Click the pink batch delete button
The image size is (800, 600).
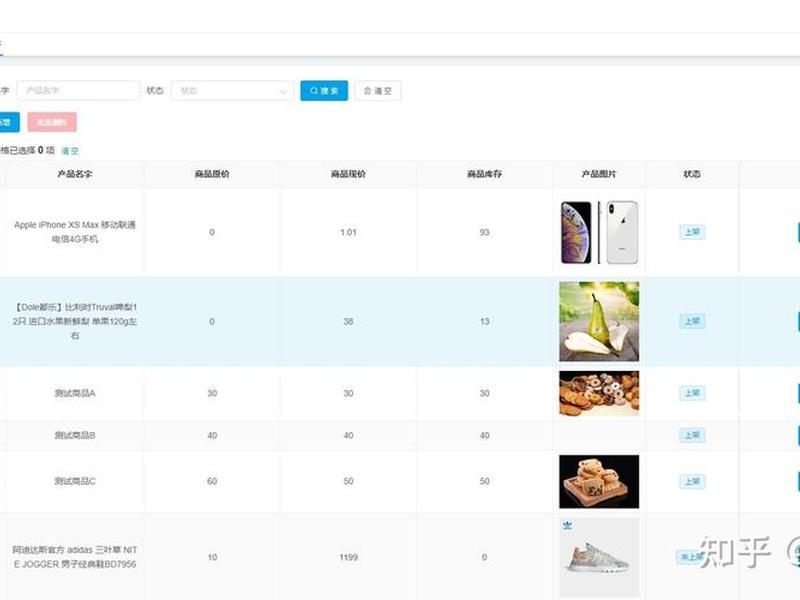[x=52, y=122]
